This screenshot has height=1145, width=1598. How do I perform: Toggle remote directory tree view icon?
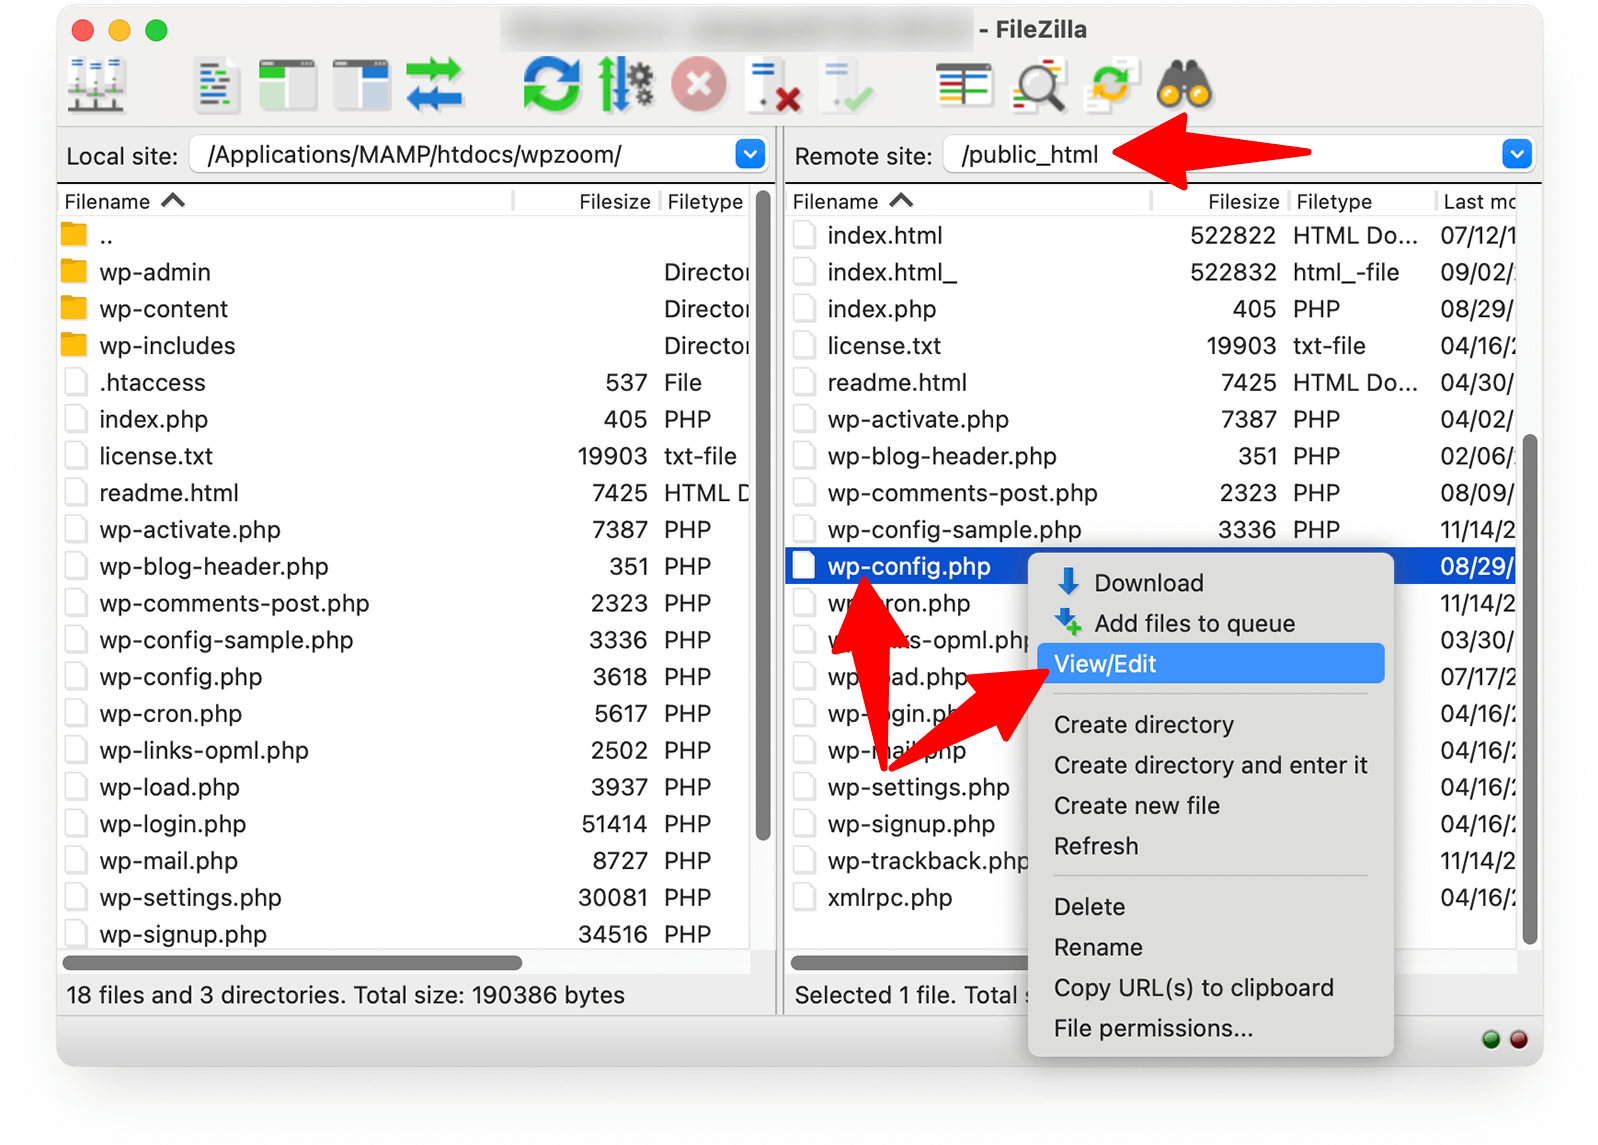tap(361, 85)
